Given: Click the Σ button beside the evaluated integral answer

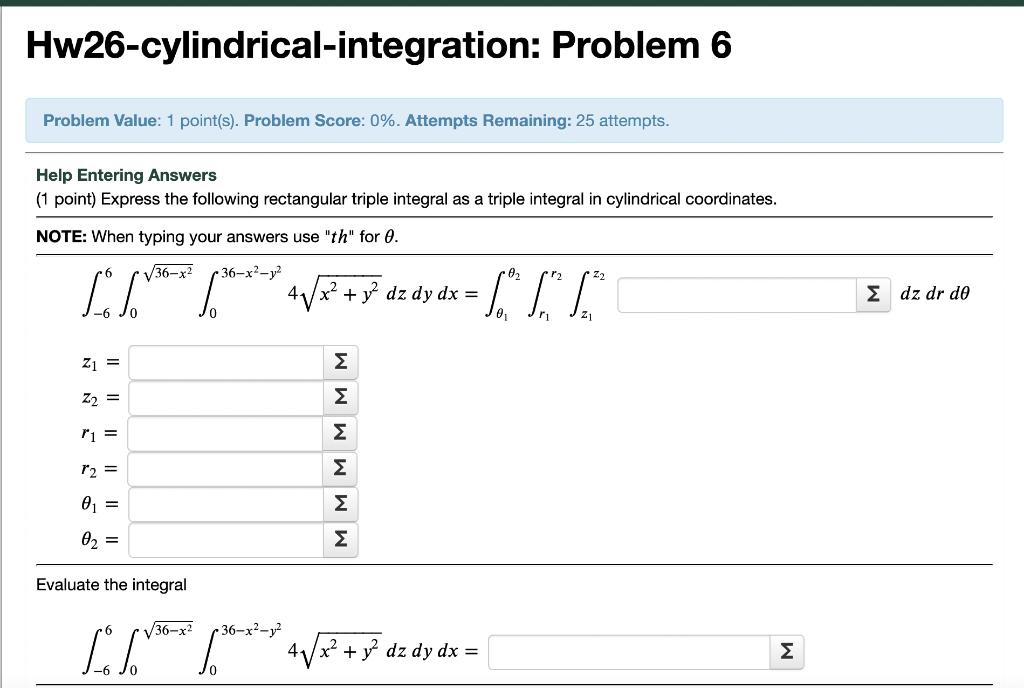Looking at the screenshot, I should [x=786, y=651].
